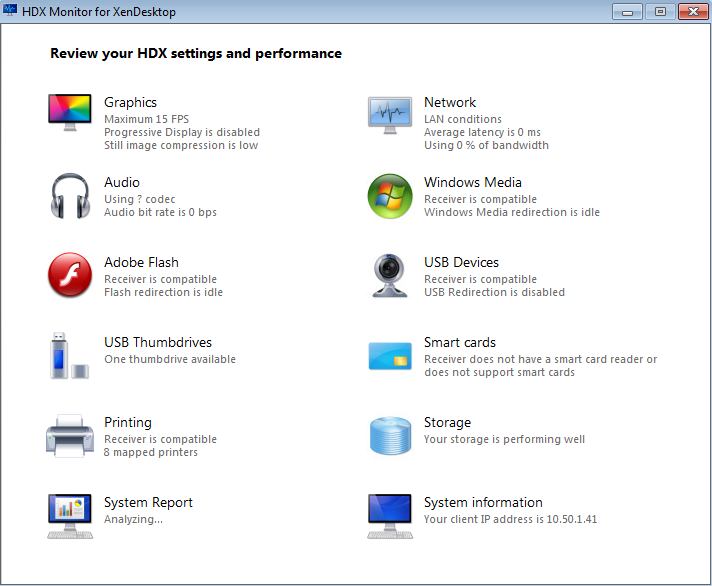Click the Network heading text
712x586 pixels.
pos(449,102)
